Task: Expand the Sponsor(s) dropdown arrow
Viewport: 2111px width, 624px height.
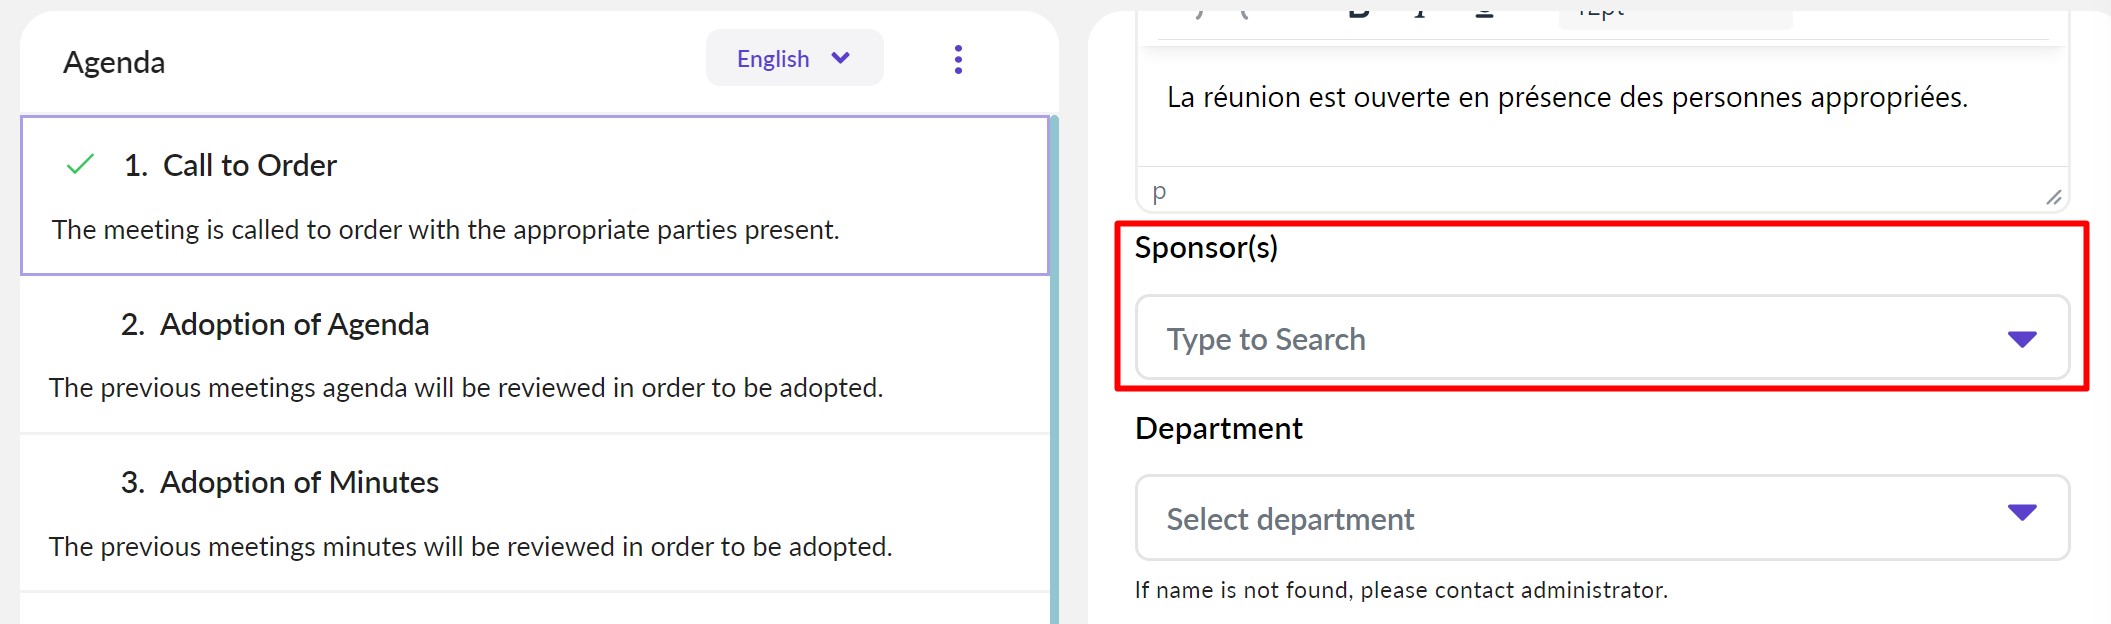Action: [x=2021, y=339]
